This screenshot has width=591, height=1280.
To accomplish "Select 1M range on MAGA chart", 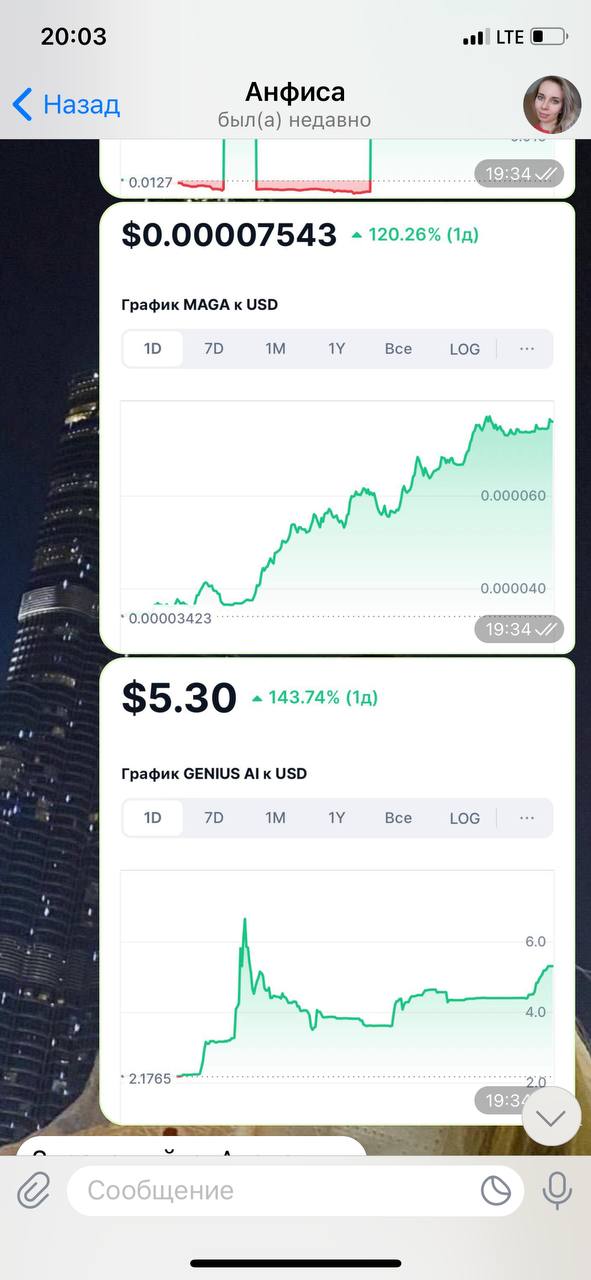I will (x=275, y=349).
